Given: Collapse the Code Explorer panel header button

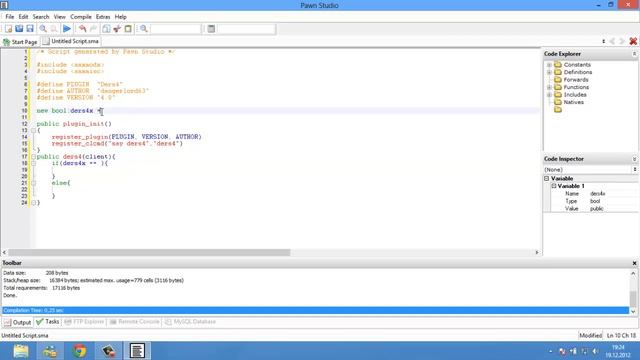Looking at the screenshot, I should pyautogui.click(x=634, y=54).
